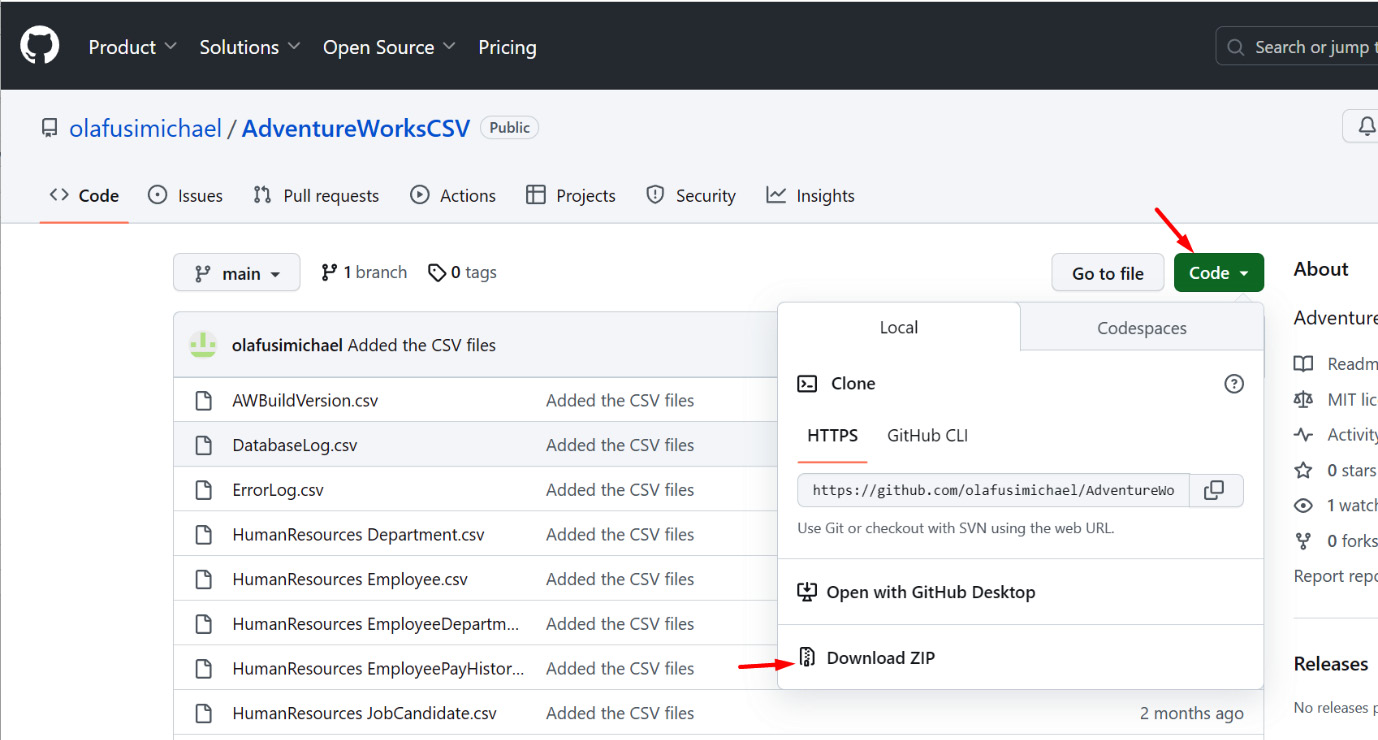Open HumanResources Employee.csv file

[350, 579]
